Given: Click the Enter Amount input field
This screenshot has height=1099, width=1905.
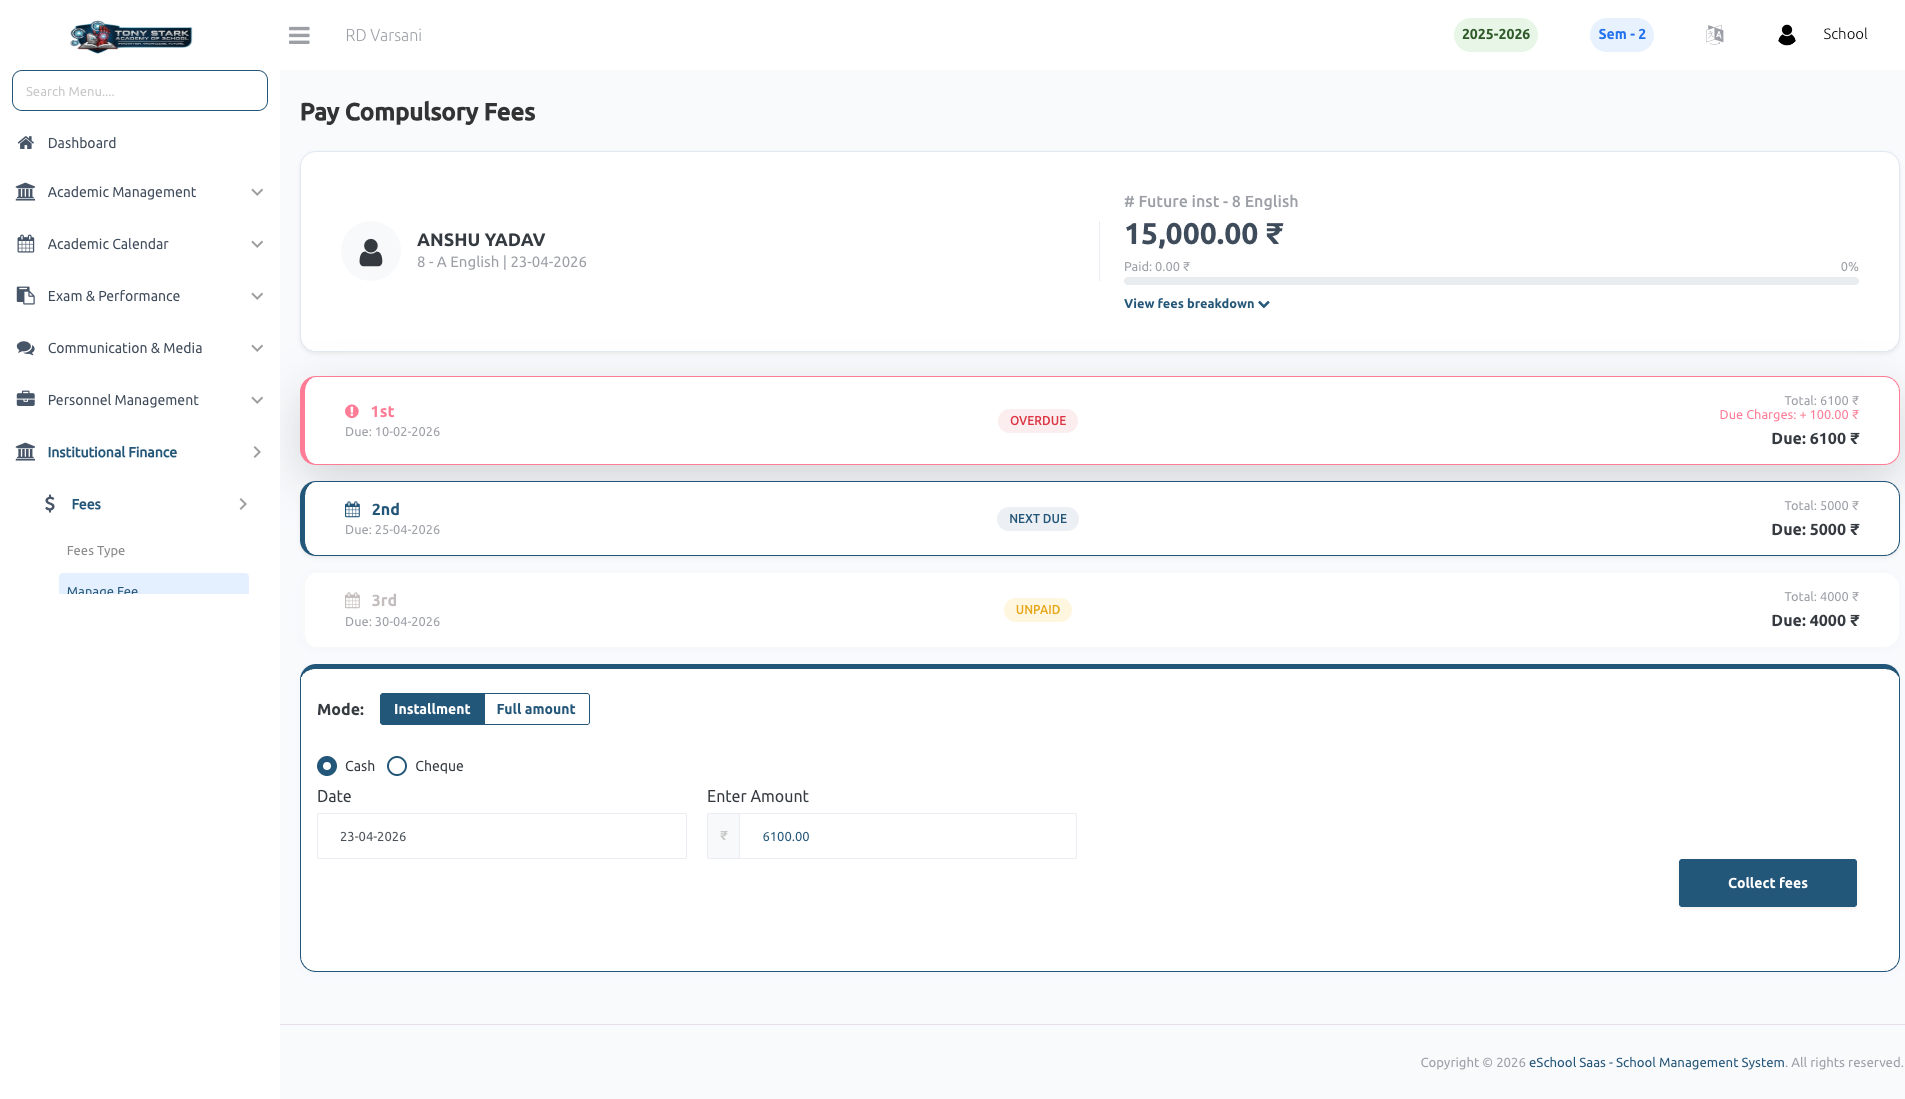Looking at the screenshot, I should tap(907, 836).
